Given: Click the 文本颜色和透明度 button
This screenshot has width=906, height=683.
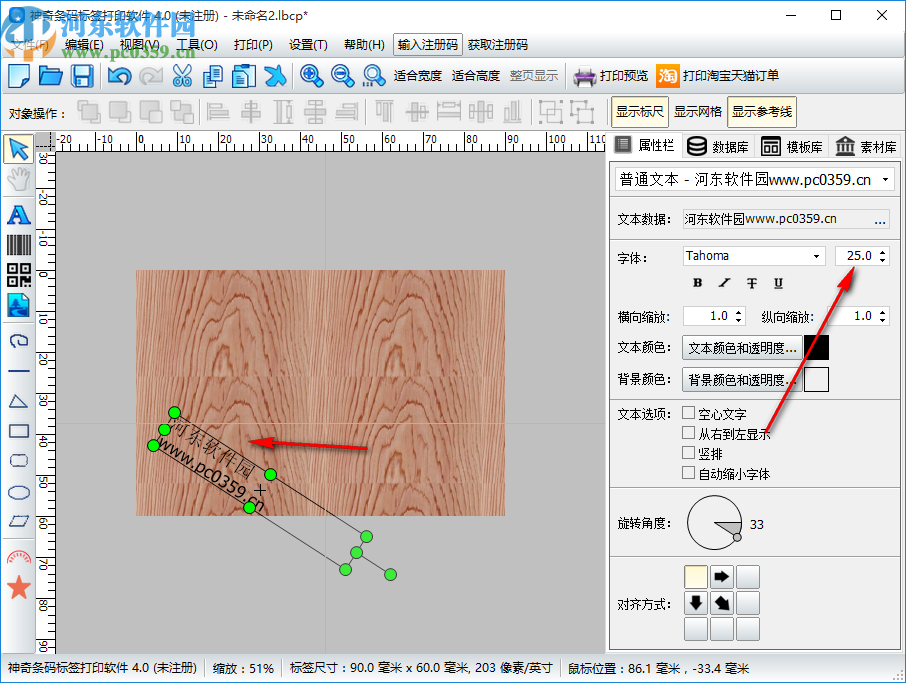Looking at the screenshot, I should tap(742, 348).
